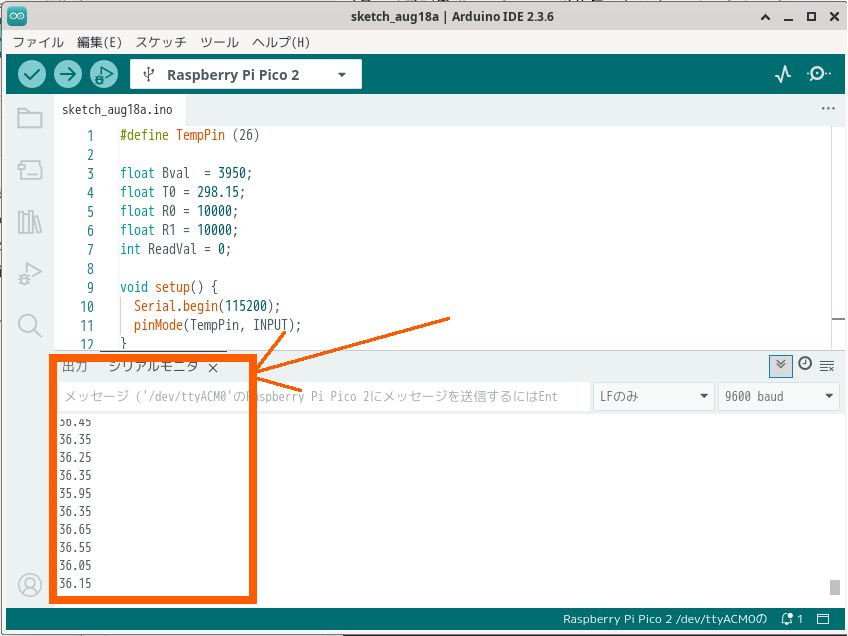Open the Serial Plotter waveform icon

[x=783, y=74]
